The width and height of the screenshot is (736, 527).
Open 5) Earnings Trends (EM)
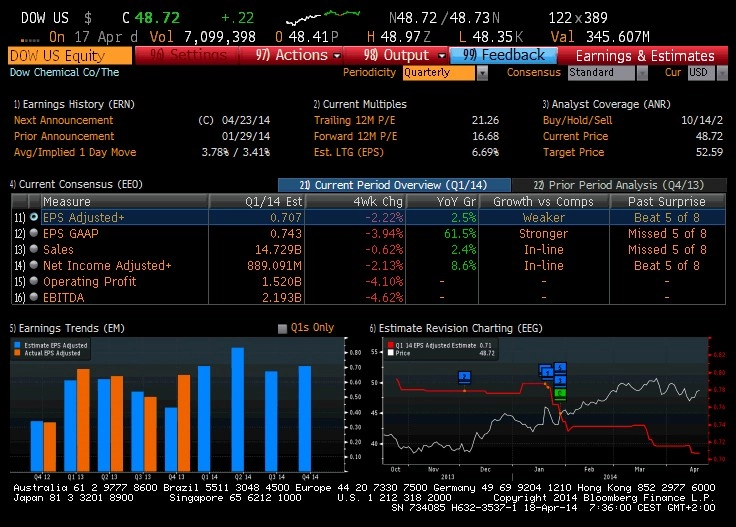pyautogui.click(x=67, y=328)
